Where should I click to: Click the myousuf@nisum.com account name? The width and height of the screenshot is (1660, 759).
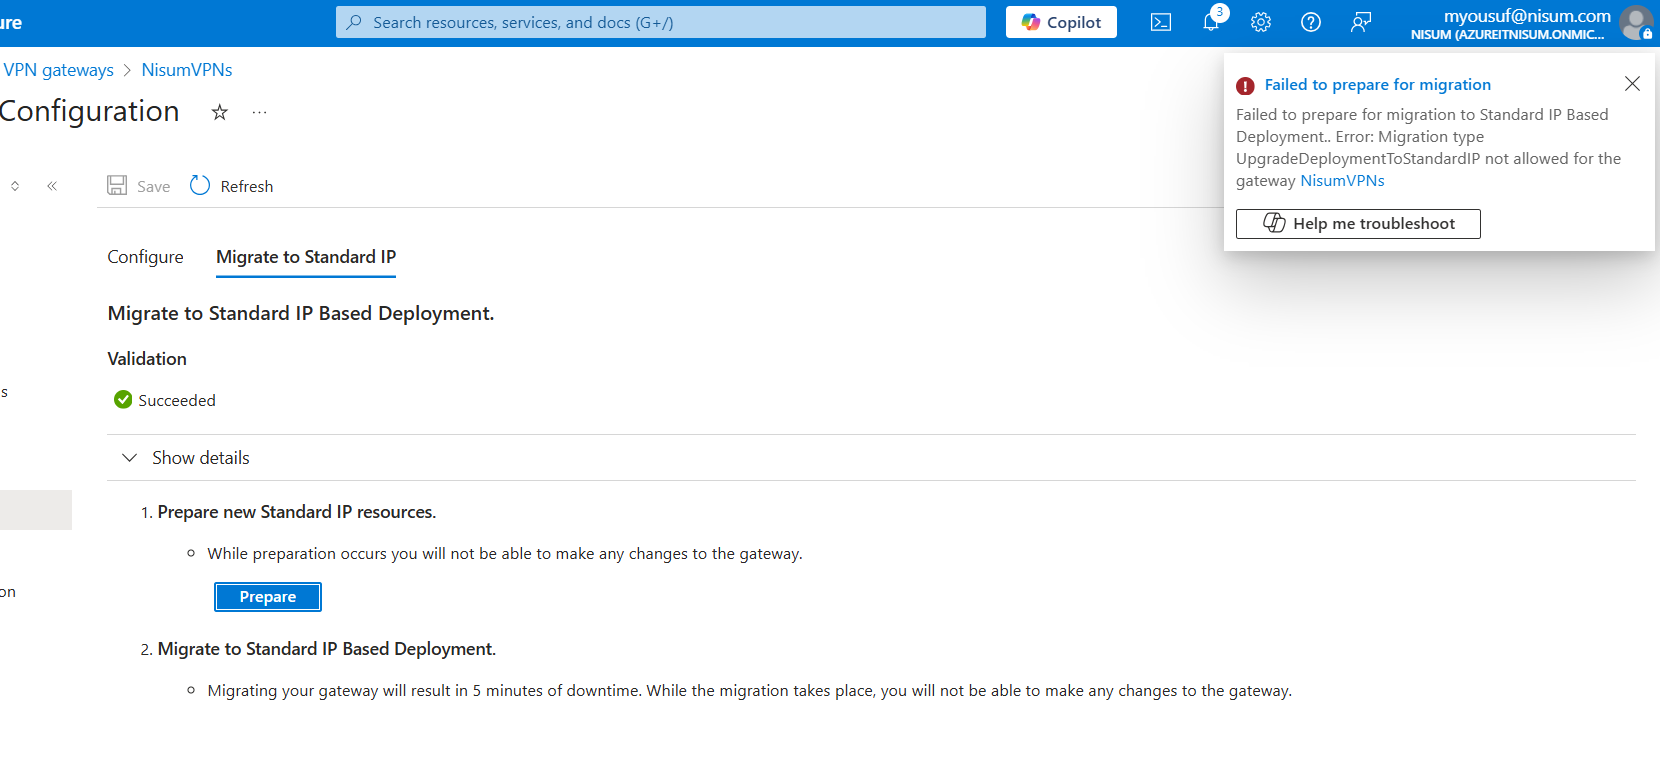(1526, 16)
